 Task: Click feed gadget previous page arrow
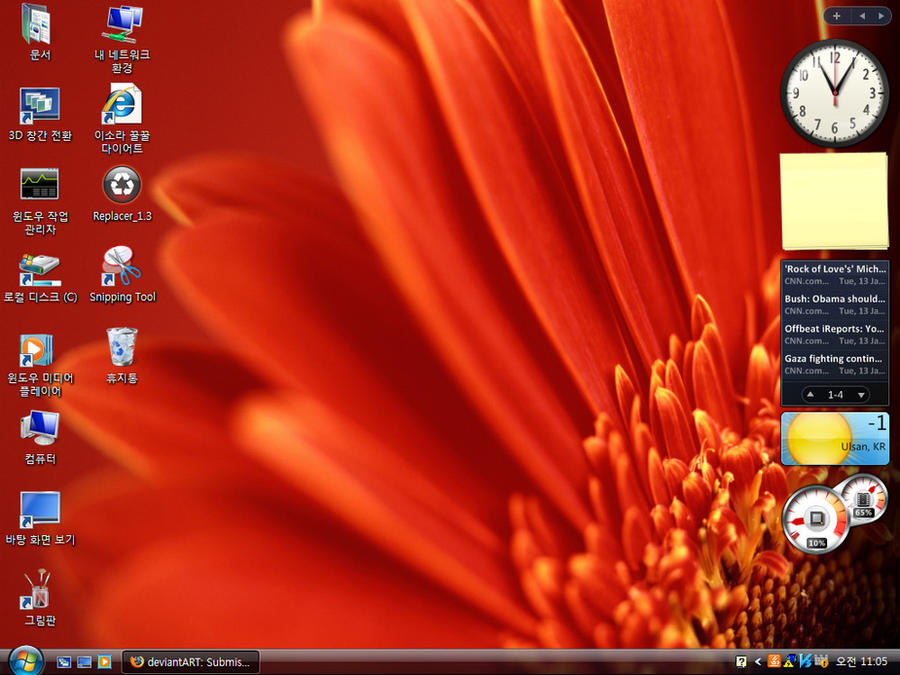tap(810, 394)
